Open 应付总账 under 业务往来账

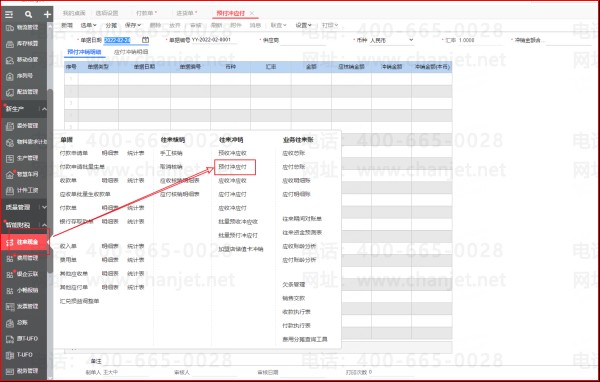293,167
